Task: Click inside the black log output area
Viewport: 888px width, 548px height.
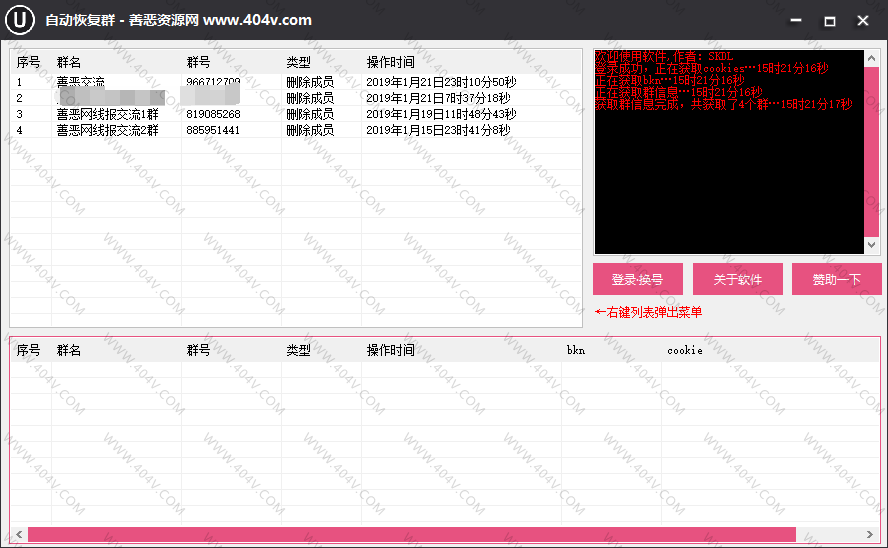Action: point(728,180)
